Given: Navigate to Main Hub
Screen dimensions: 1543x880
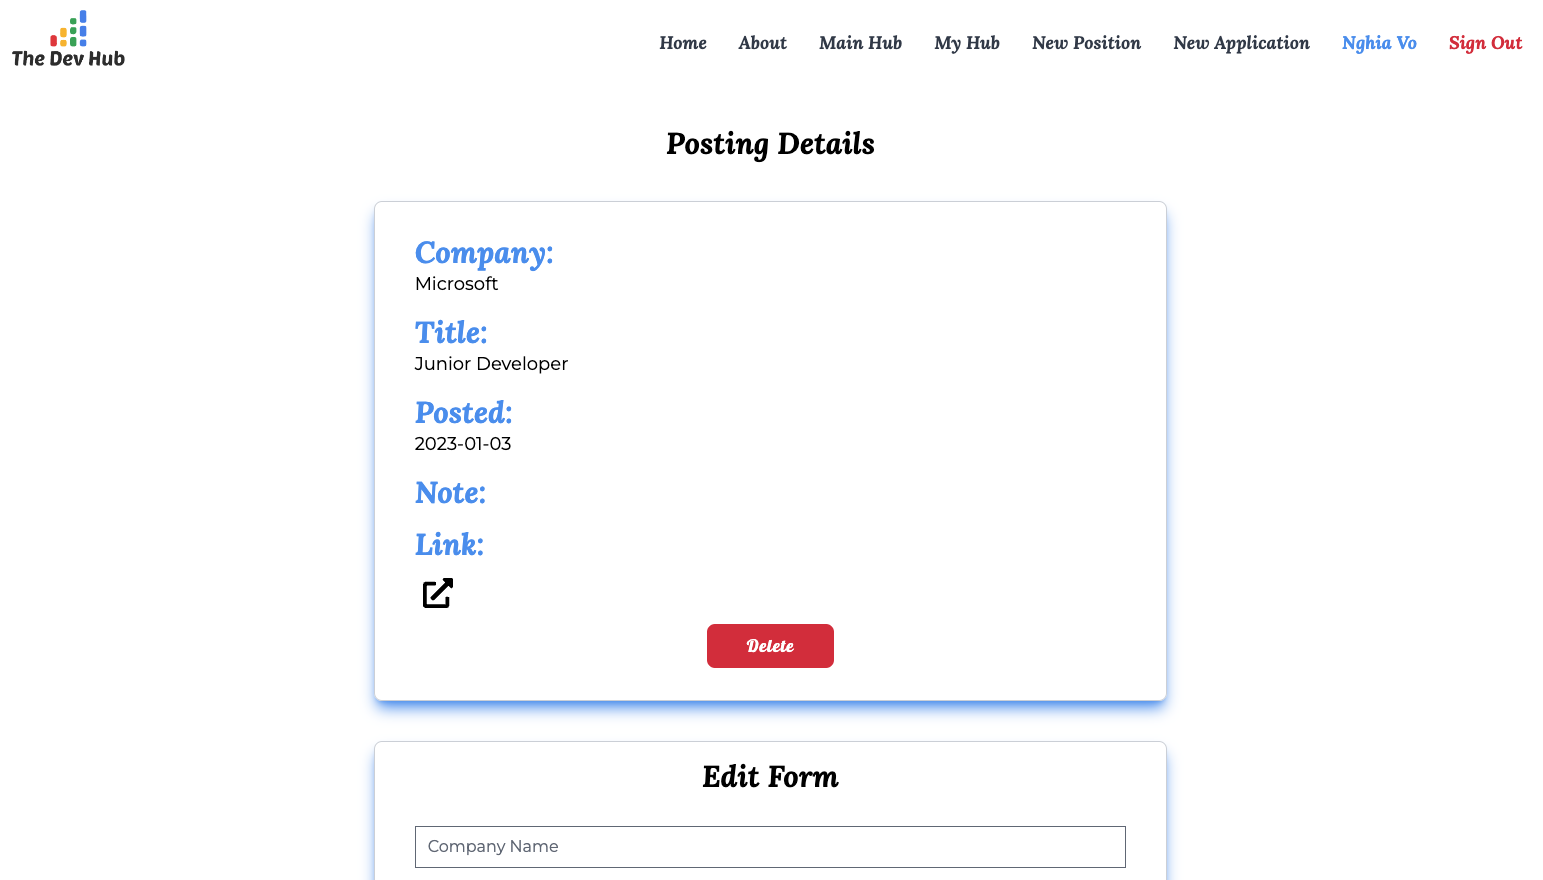Looking at the screenshot, I should [x=860, y=43].
